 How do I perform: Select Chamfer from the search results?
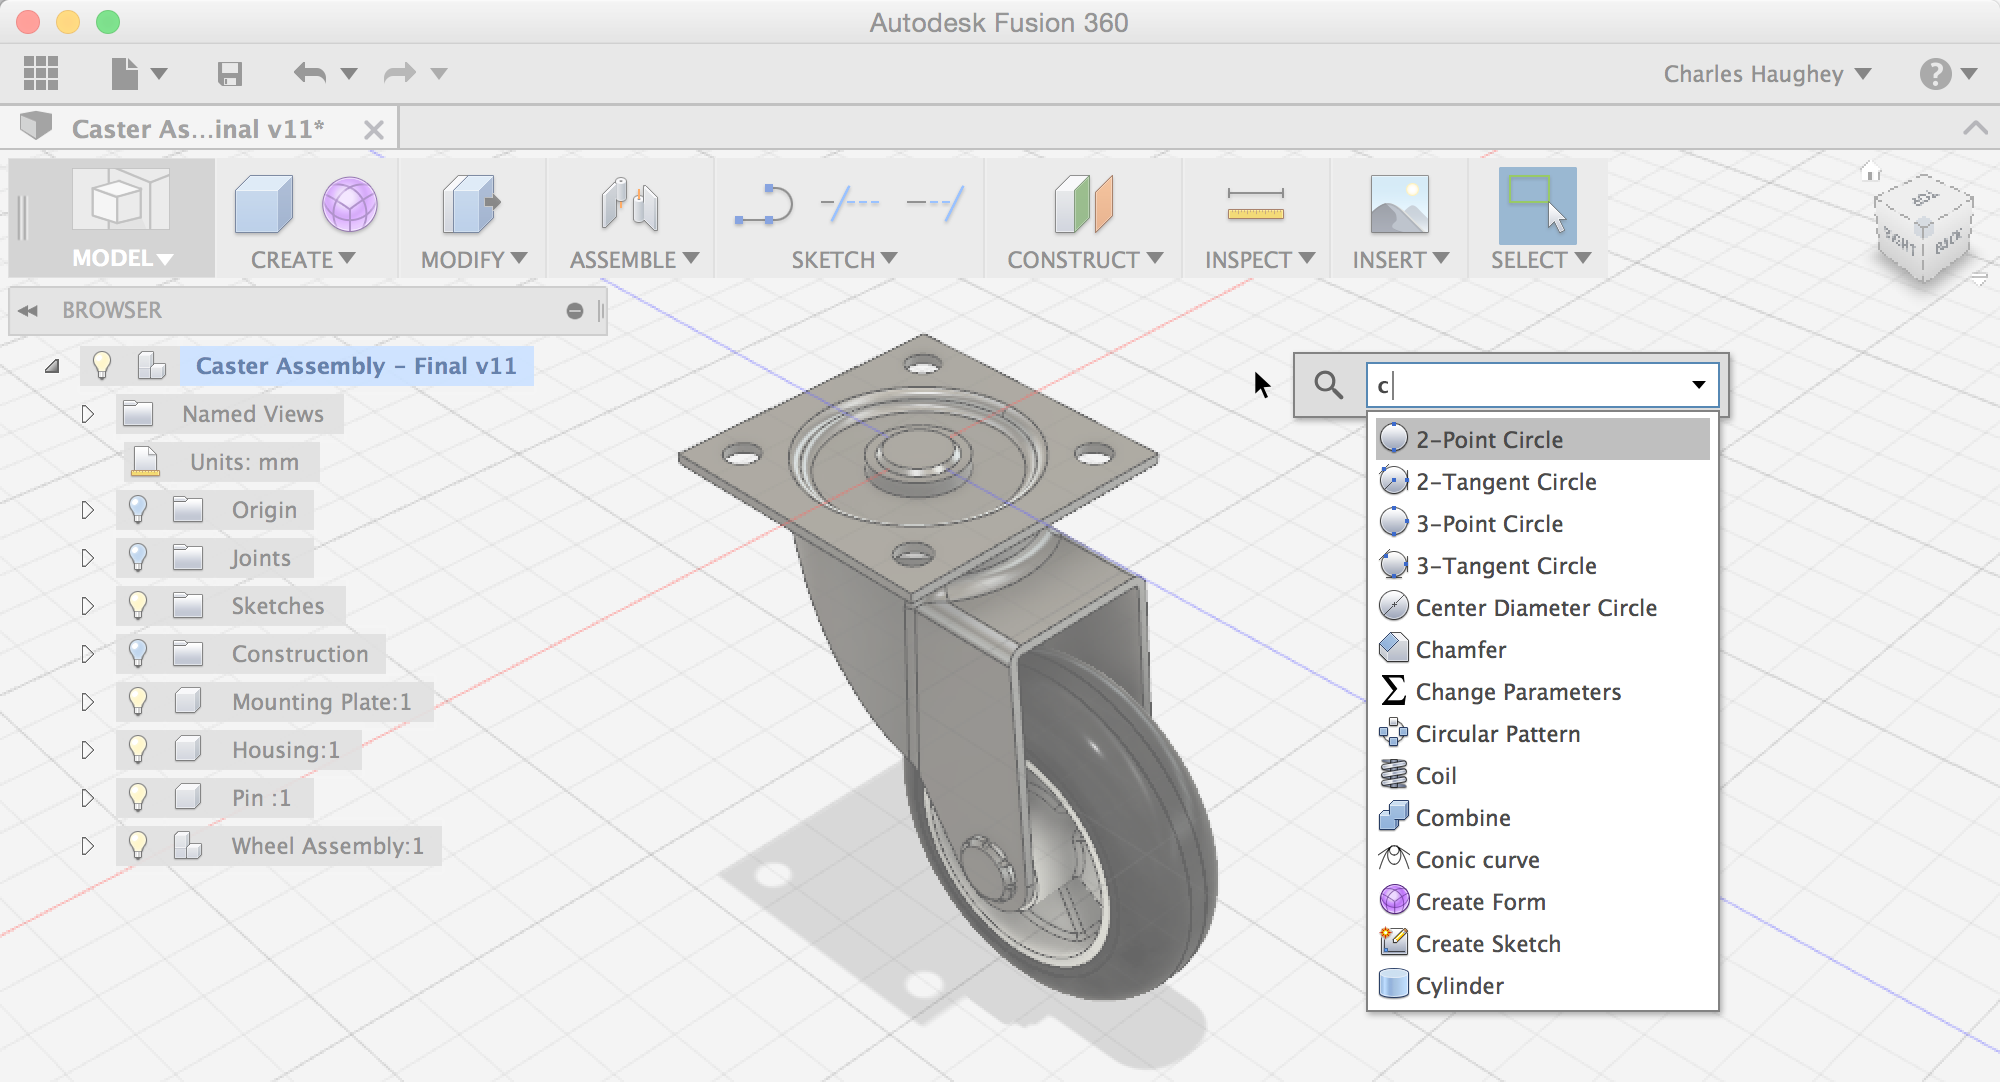point(1460,650)
